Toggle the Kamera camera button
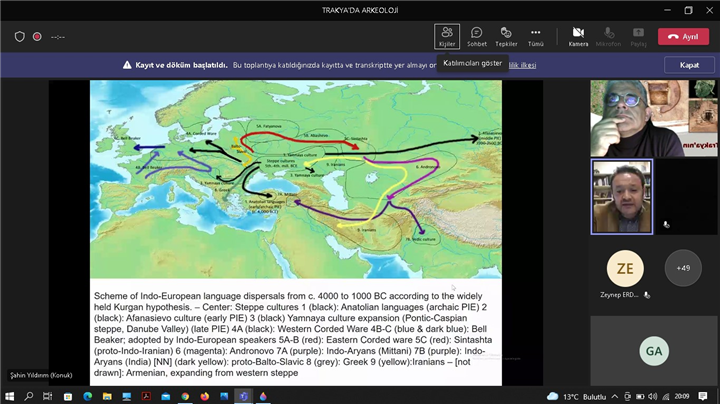720x404 pixels. pyautogui.click(x=578, y=37)
